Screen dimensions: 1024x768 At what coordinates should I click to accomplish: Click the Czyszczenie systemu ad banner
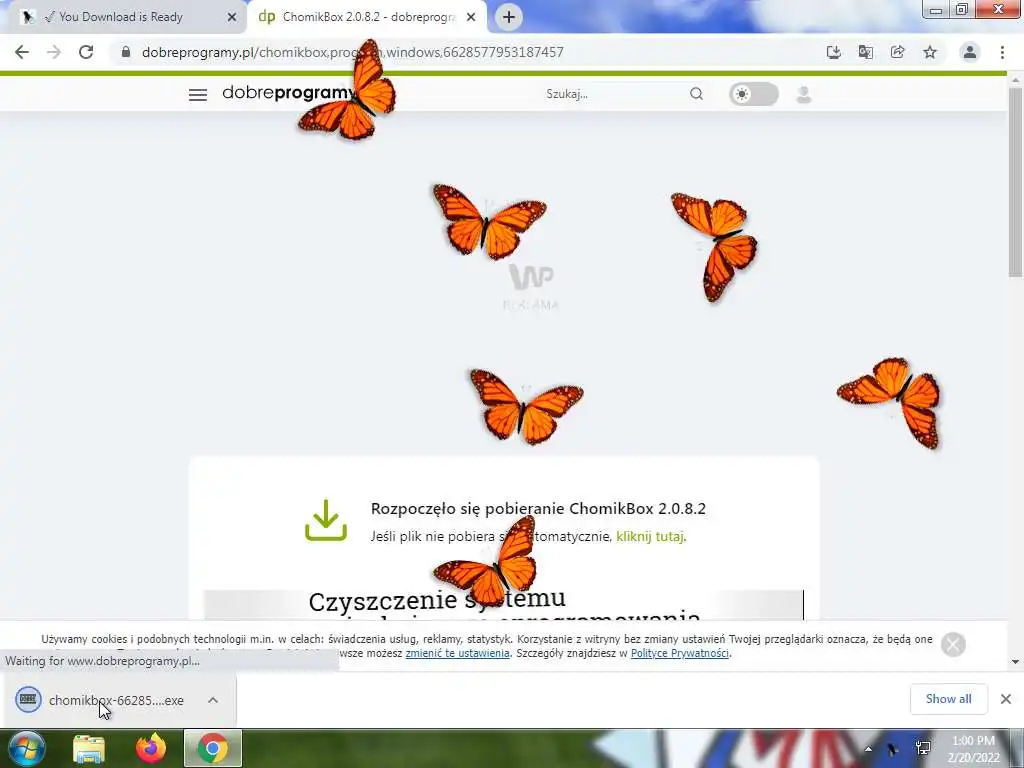tap(504, 605)
